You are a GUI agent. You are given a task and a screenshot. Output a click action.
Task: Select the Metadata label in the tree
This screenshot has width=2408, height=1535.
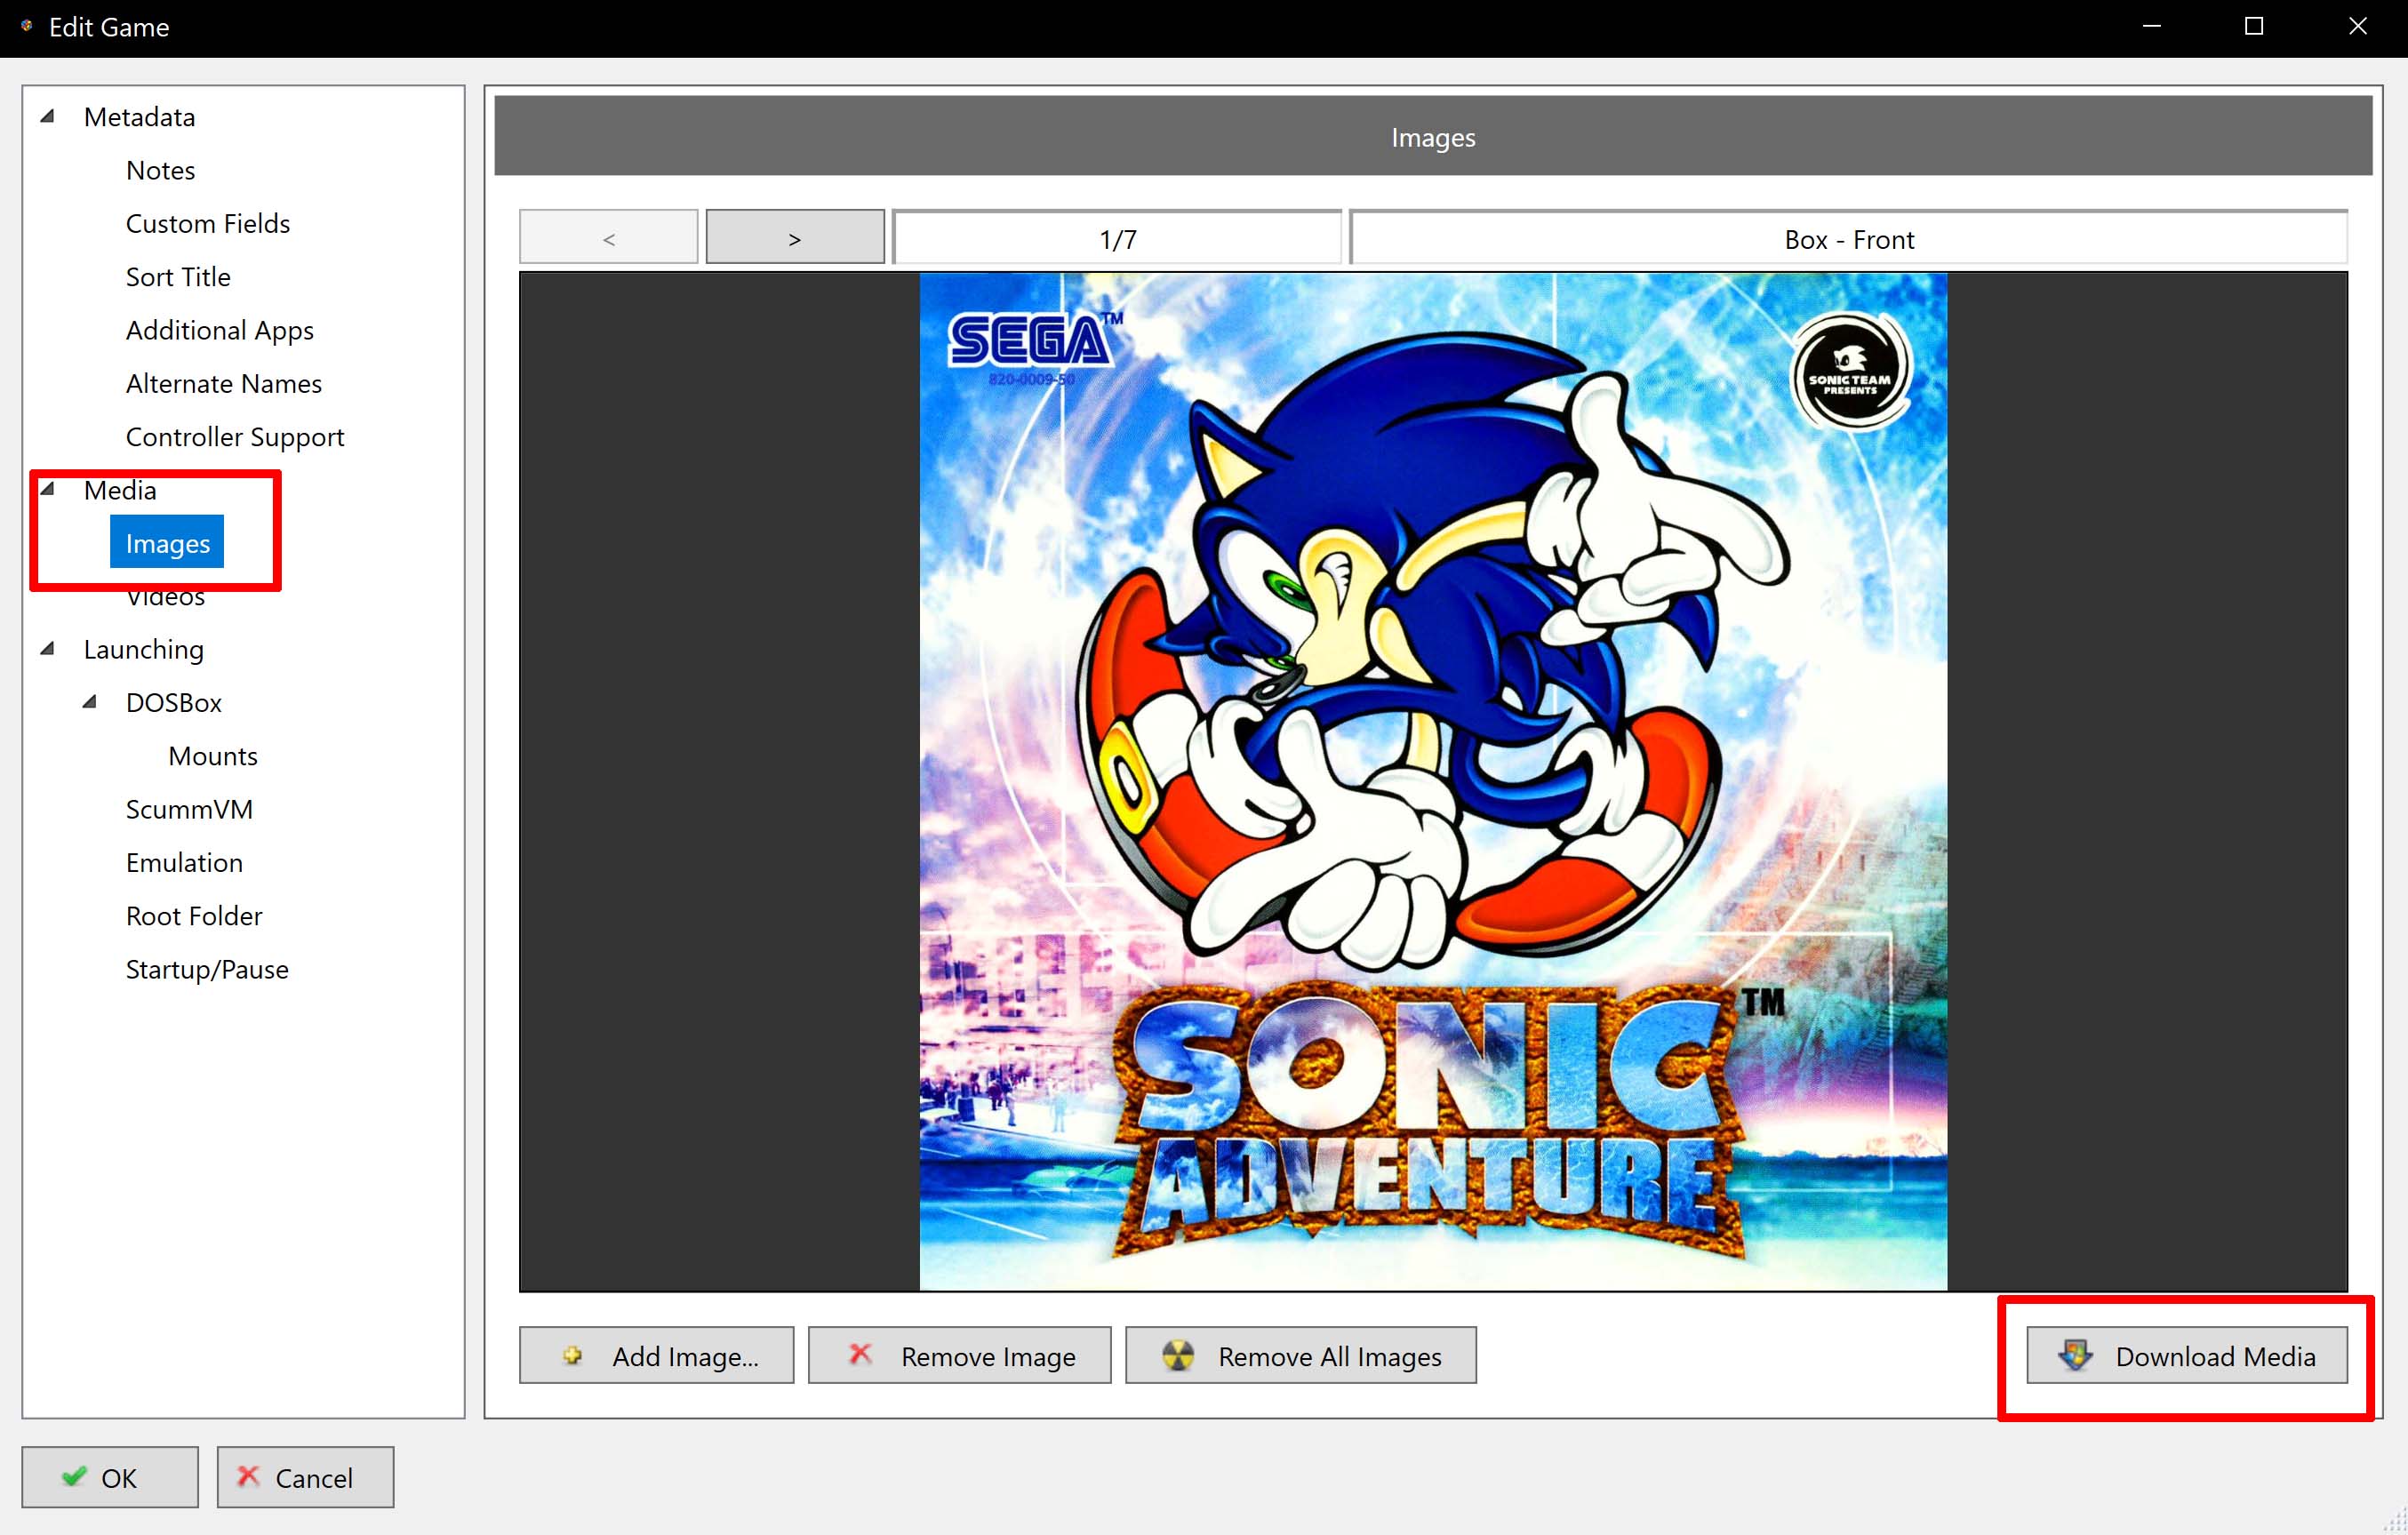pos(139,117)
